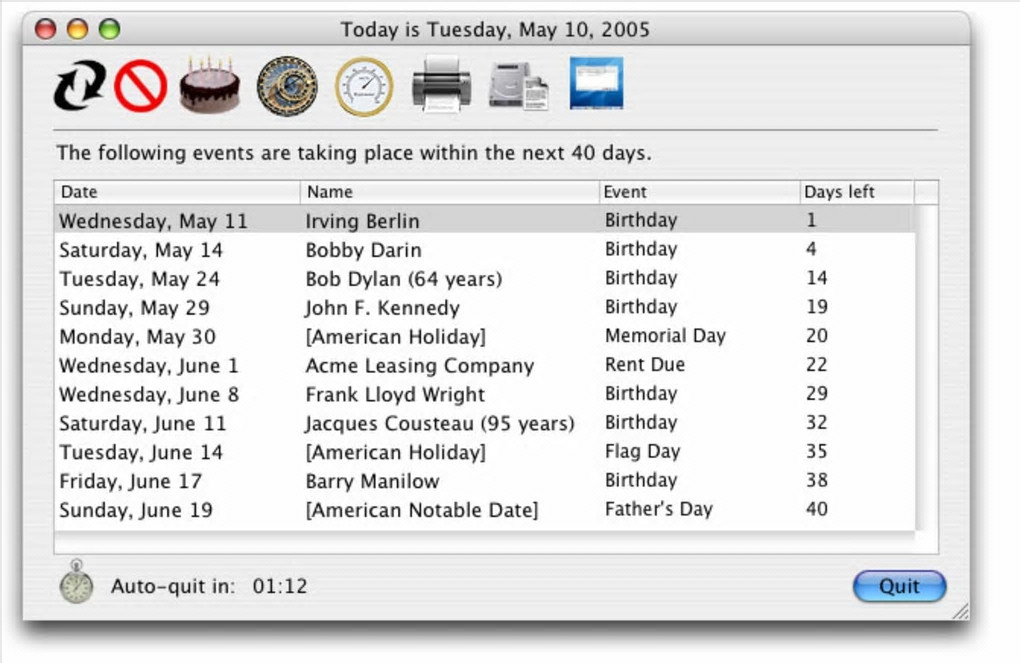Click the gold-rimmed gauge icon
This screenshot has height=663, width=1020.
click(x=362, y=86)
